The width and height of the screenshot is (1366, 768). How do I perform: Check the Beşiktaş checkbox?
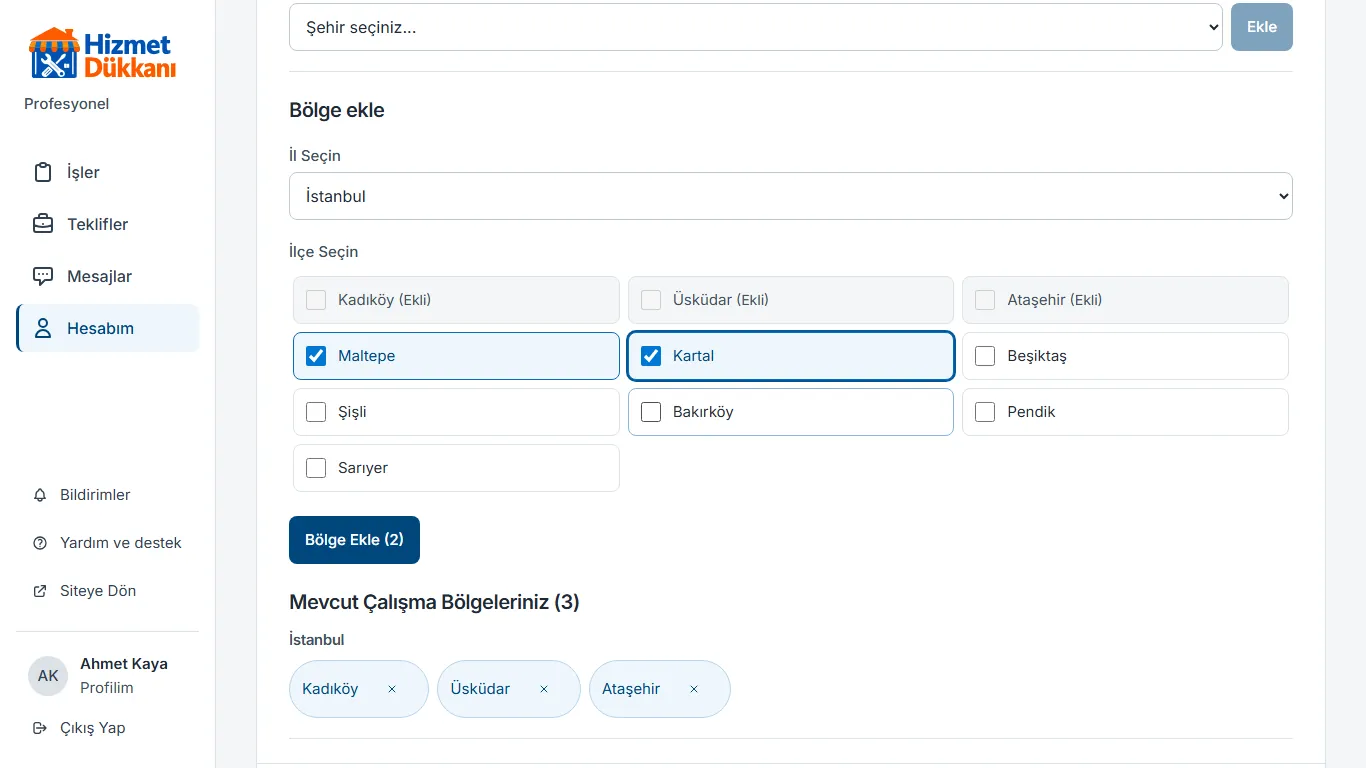point(985,356)
